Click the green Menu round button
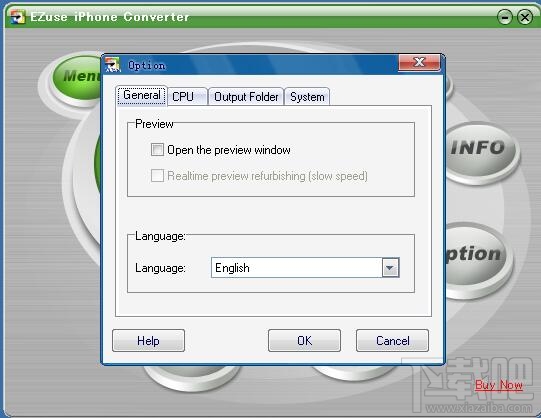Screen dimensions: 541x418 click(x=78, y=78)
